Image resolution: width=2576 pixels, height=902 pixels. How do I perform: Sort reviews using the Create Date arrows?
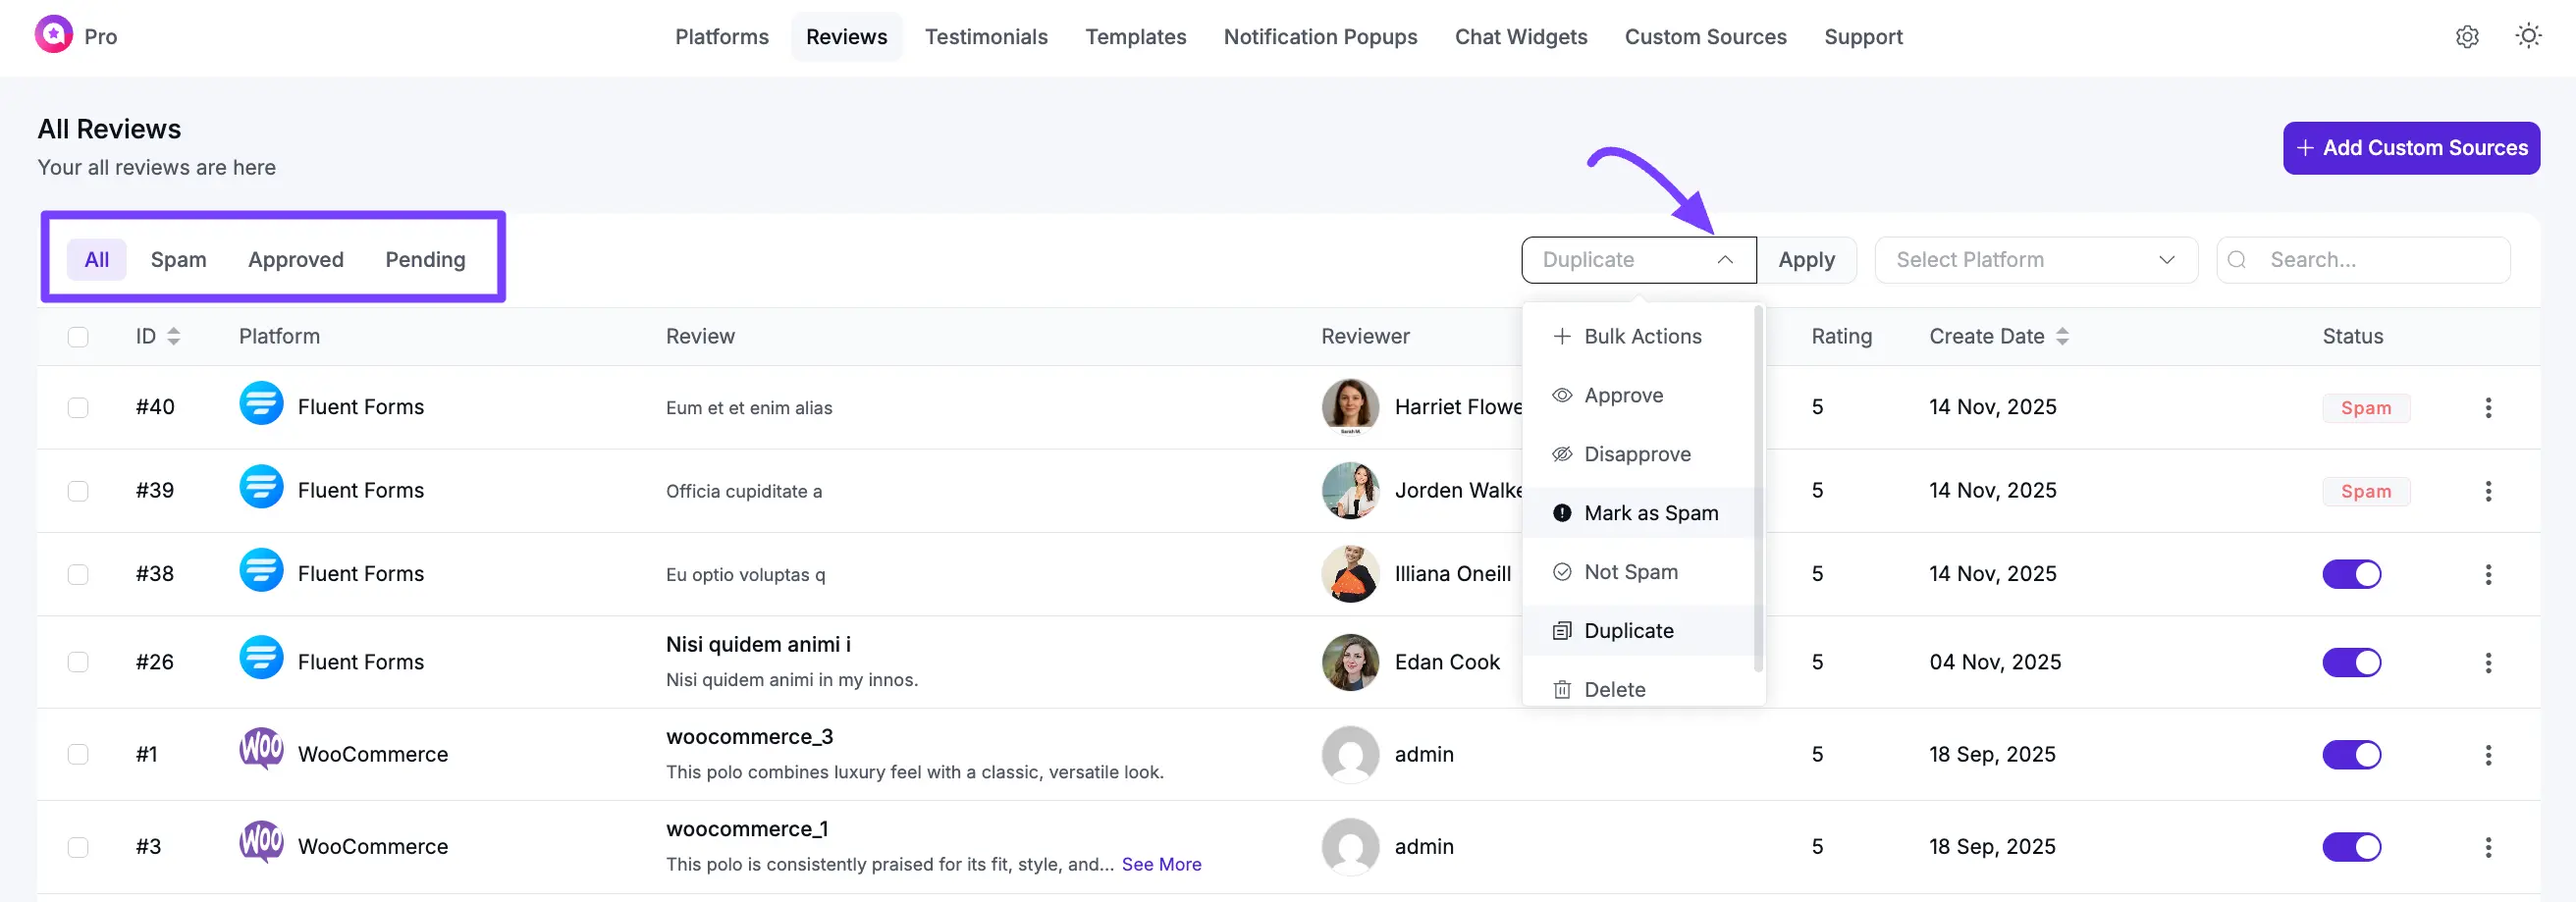tap(2064, 336)
